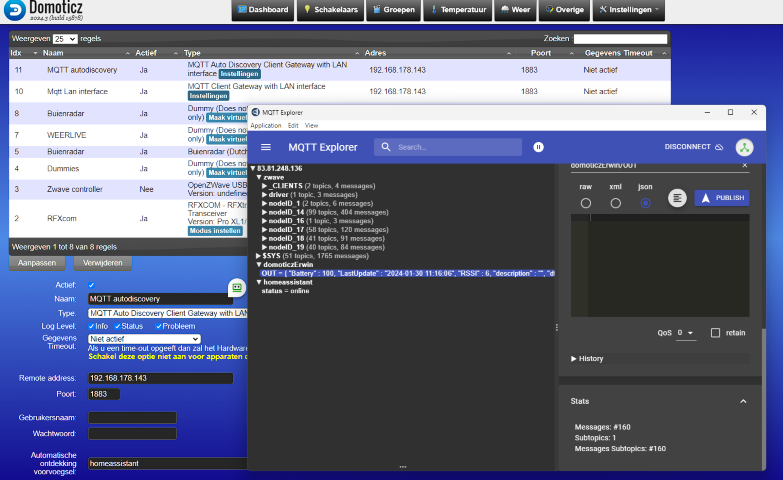Expand the nodeID_14 tree node
783x480 pixels.
265,212
